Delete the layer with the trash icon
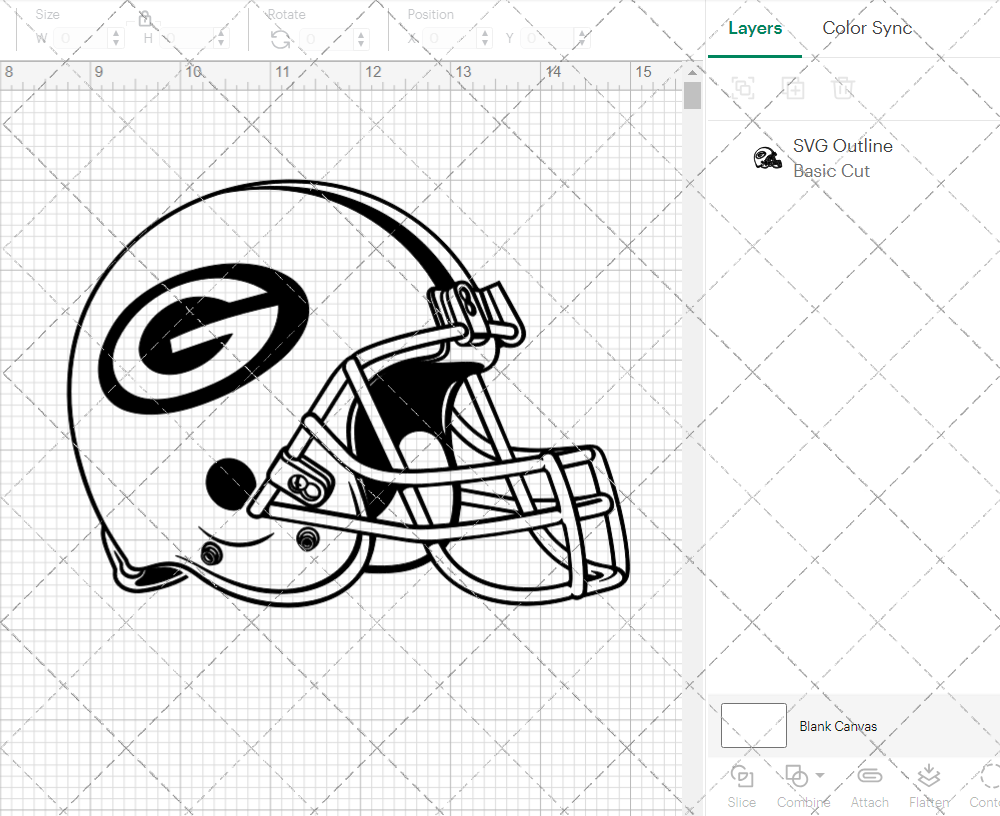1000x816 pixels. (844, 88)
